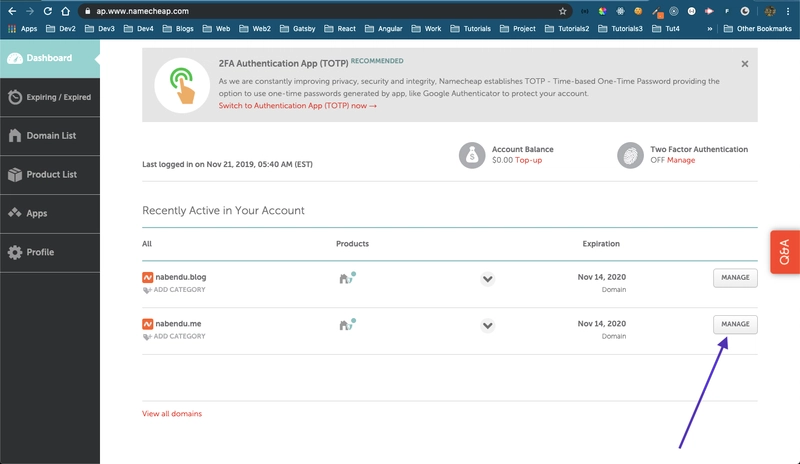Viewport: 800px width, 464px height.
Task: Reload the page
Action: tap(47, 11)
